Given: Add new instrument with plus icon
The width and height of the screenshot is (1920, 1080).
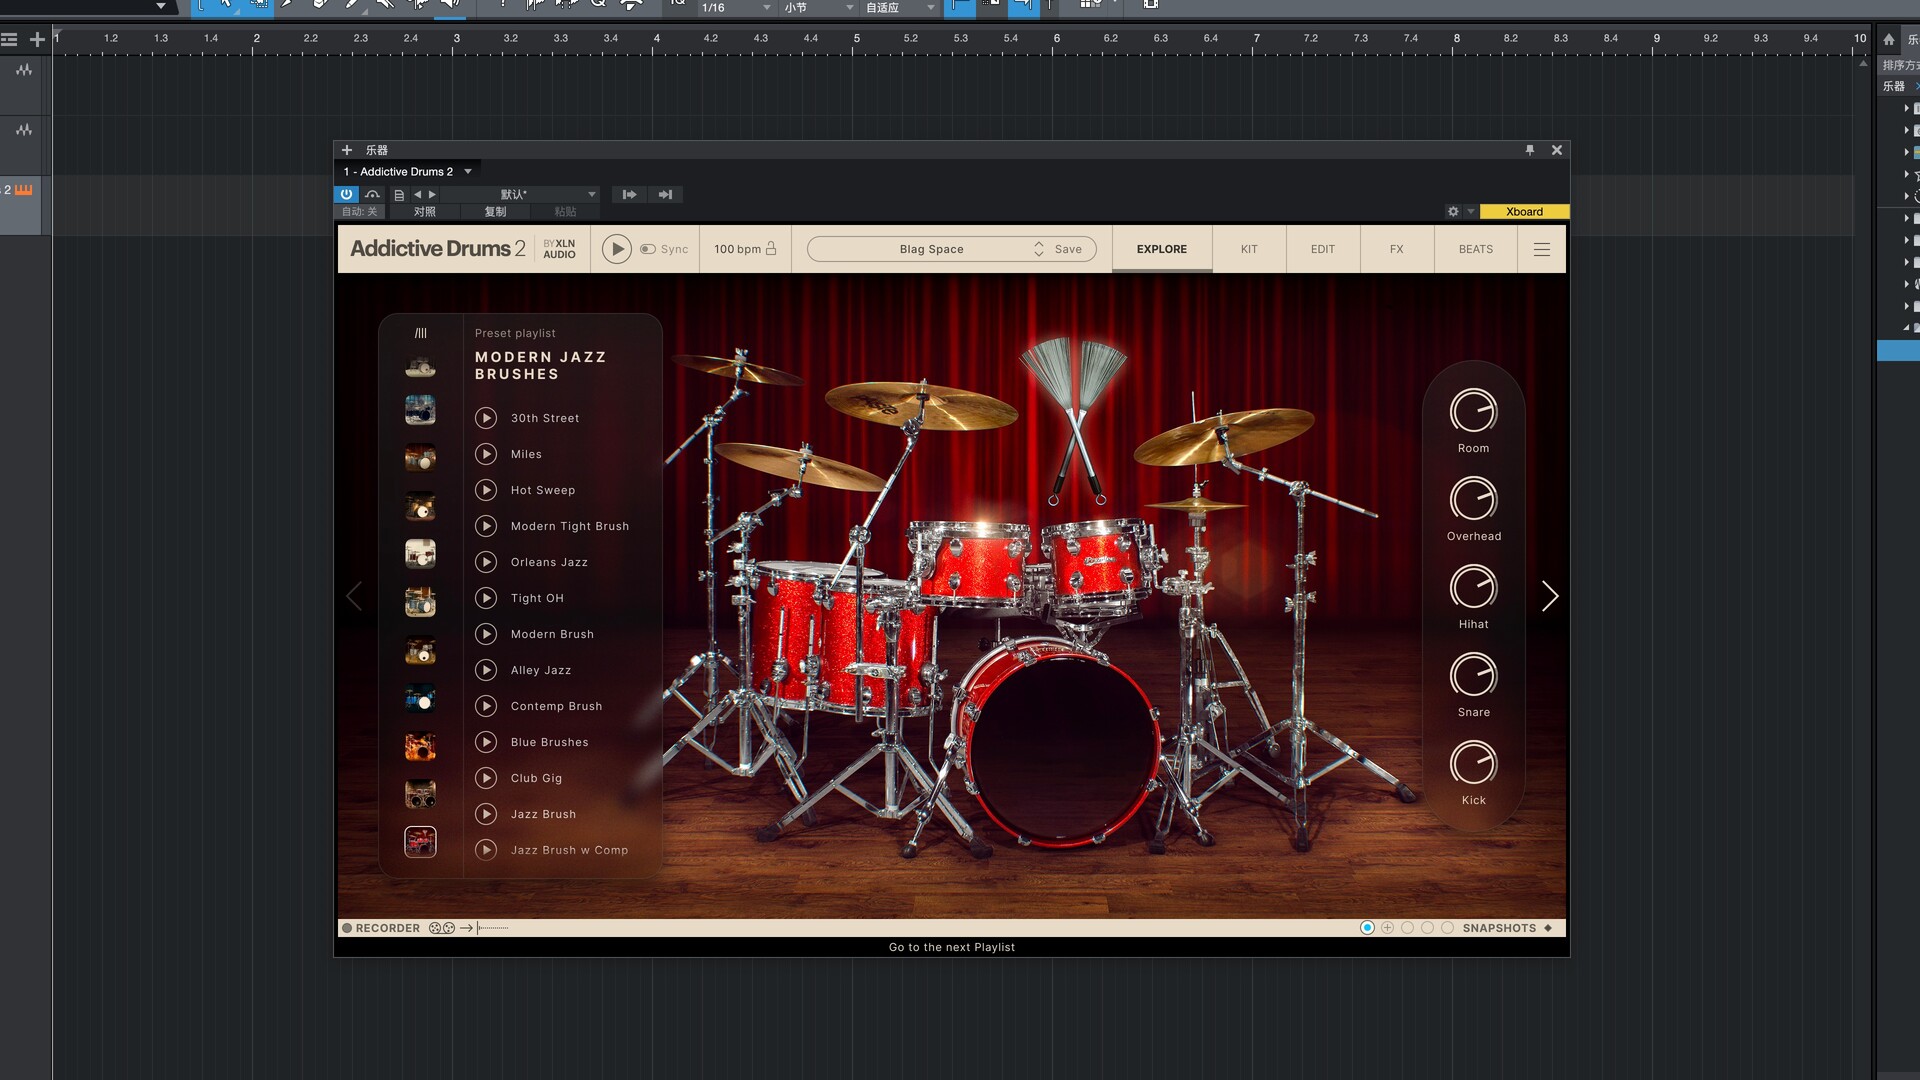Looking at the screenshot, I should coord(347,150).
